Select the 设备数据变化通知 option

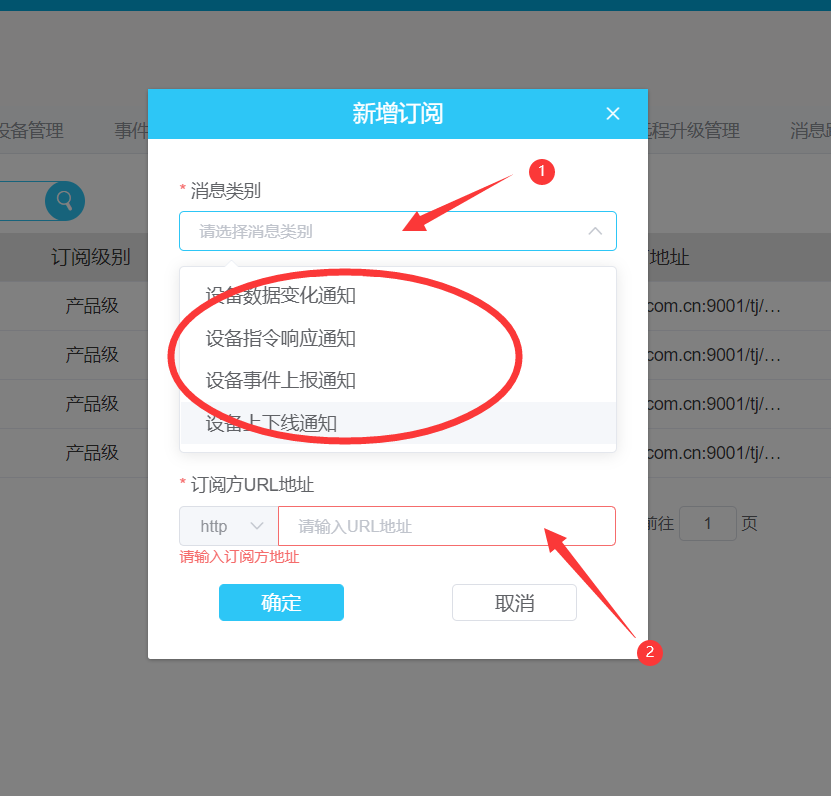[x=280, y=294]
